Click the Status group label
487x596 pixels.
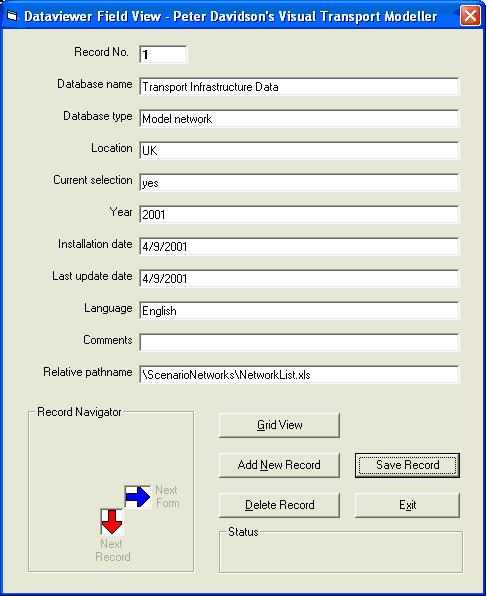click(x=243, y=532)
